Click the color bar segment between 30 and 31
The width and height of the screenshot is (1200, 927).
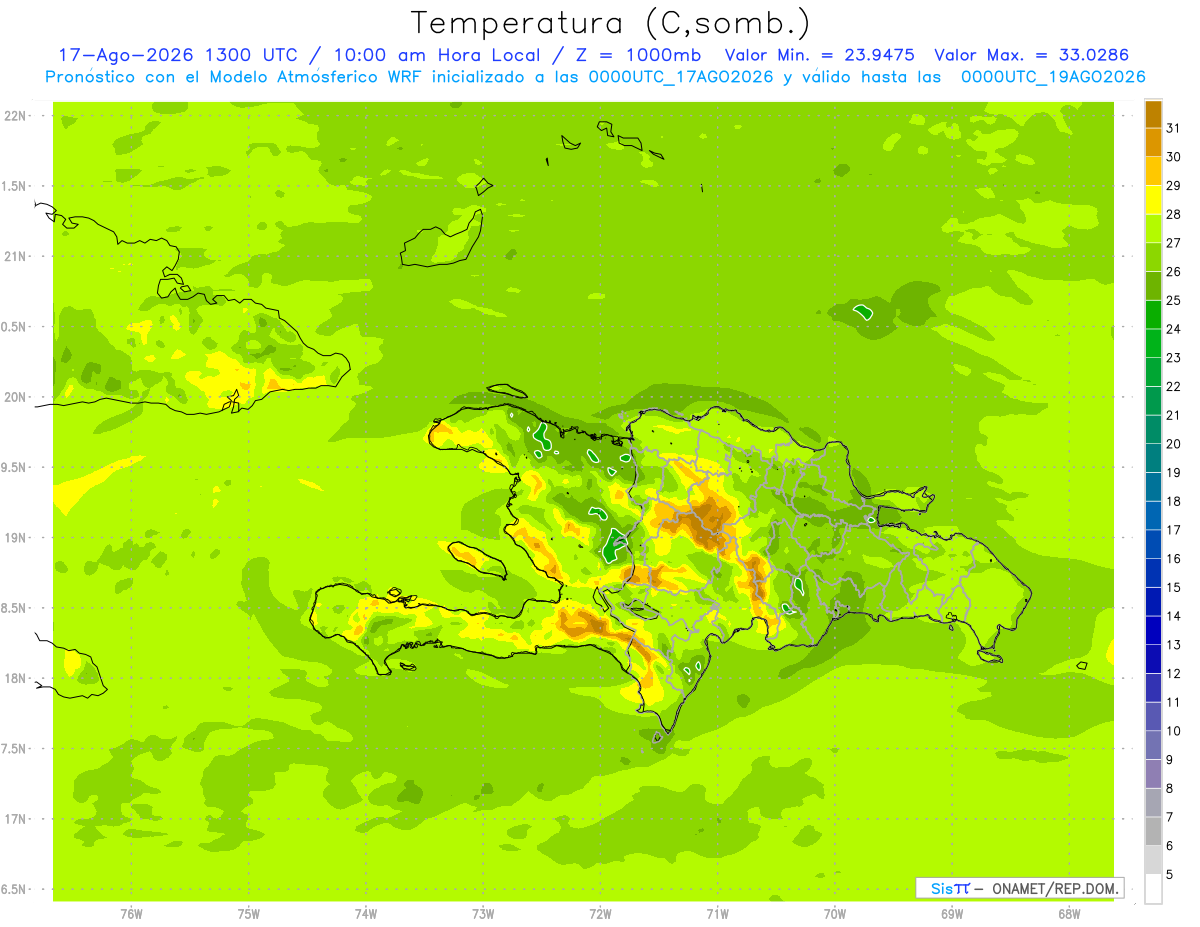pos(1153,143)
